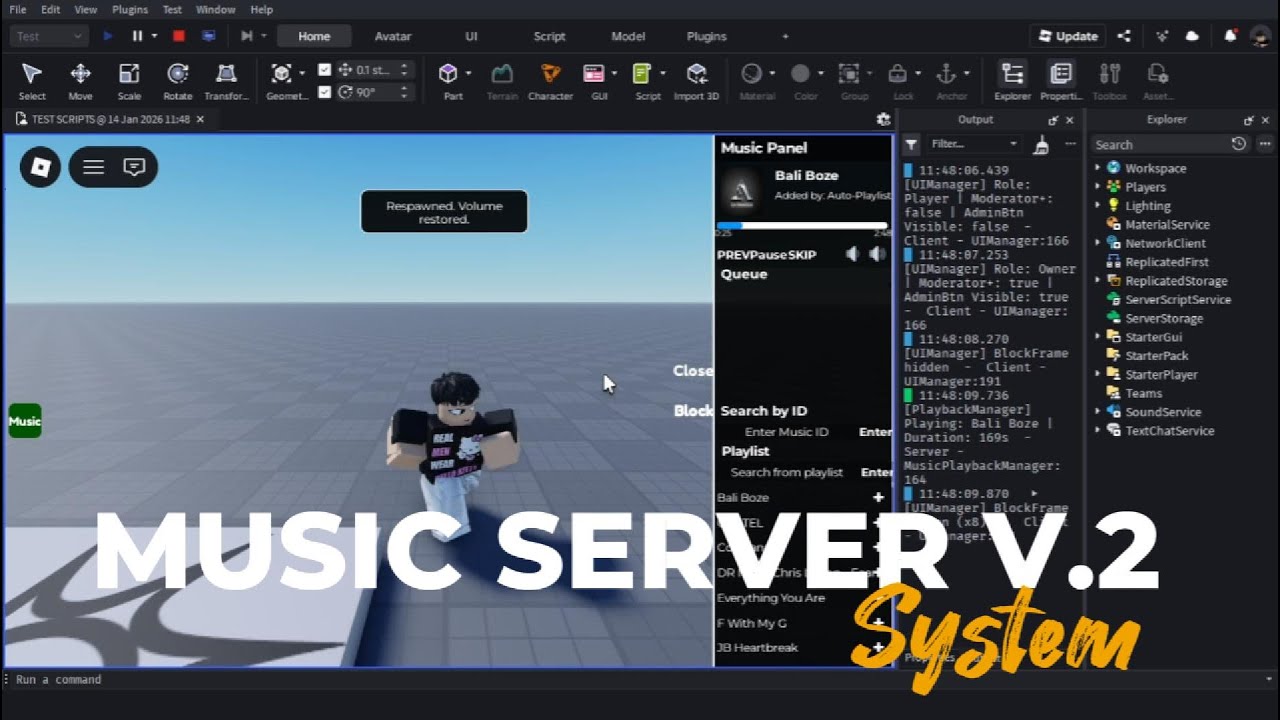Click the share icon near Update
Viewport: 1280px width, 720px height.
[x=1124, y=36]
